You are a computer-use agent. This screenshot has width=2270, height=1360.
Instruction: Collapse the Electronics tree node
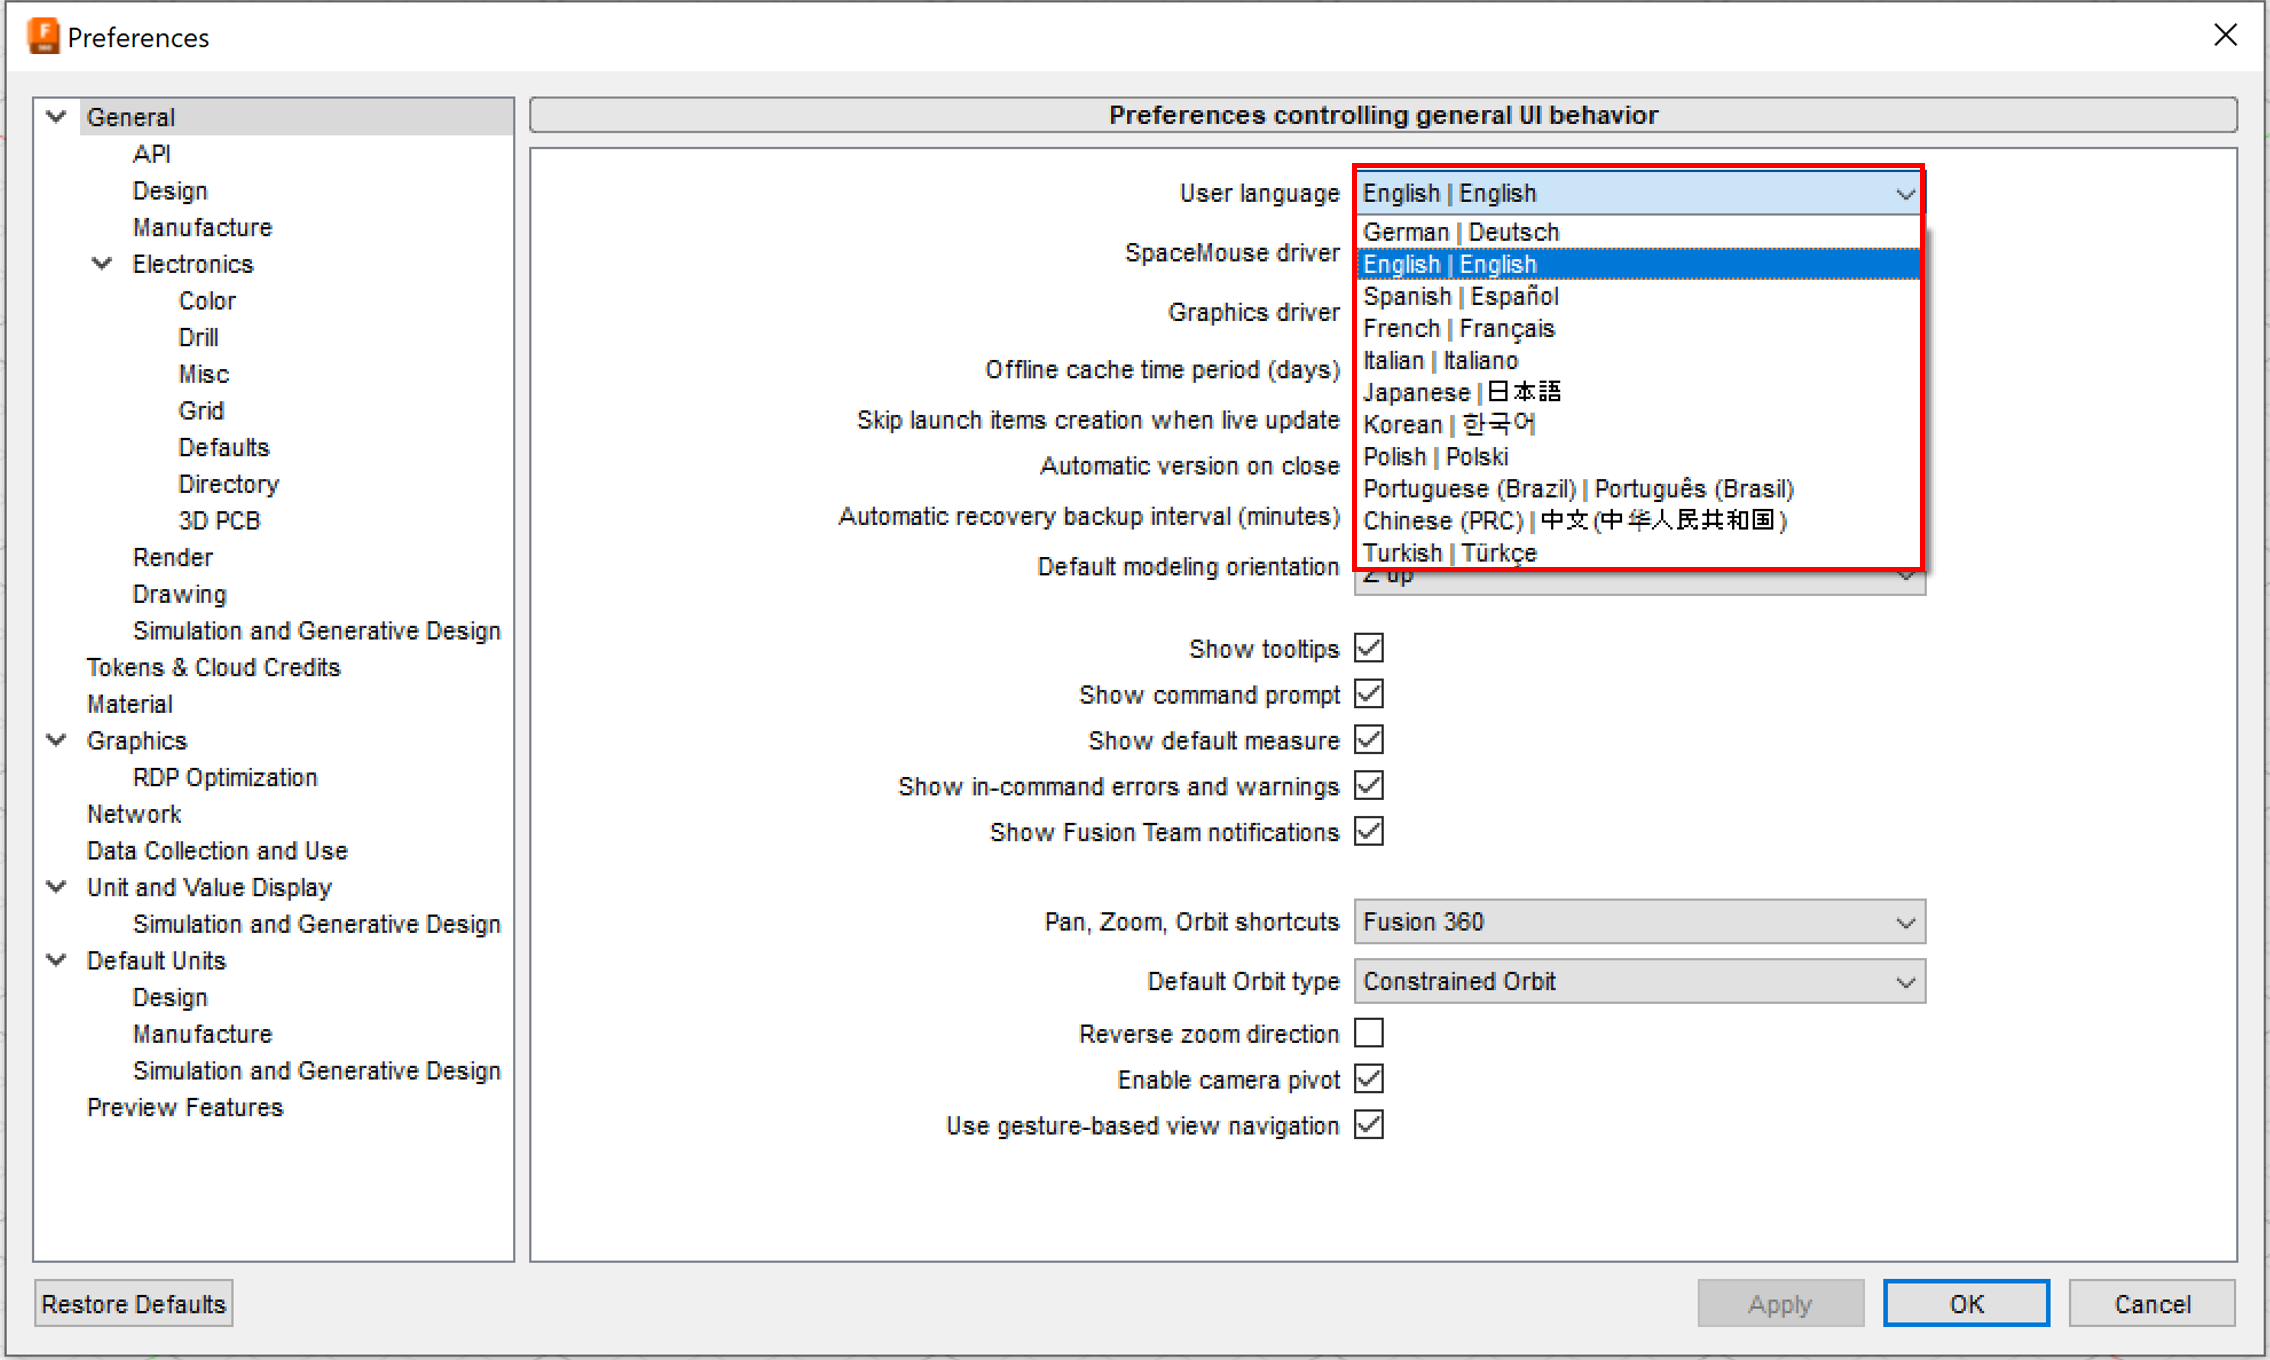pos(102,264)
